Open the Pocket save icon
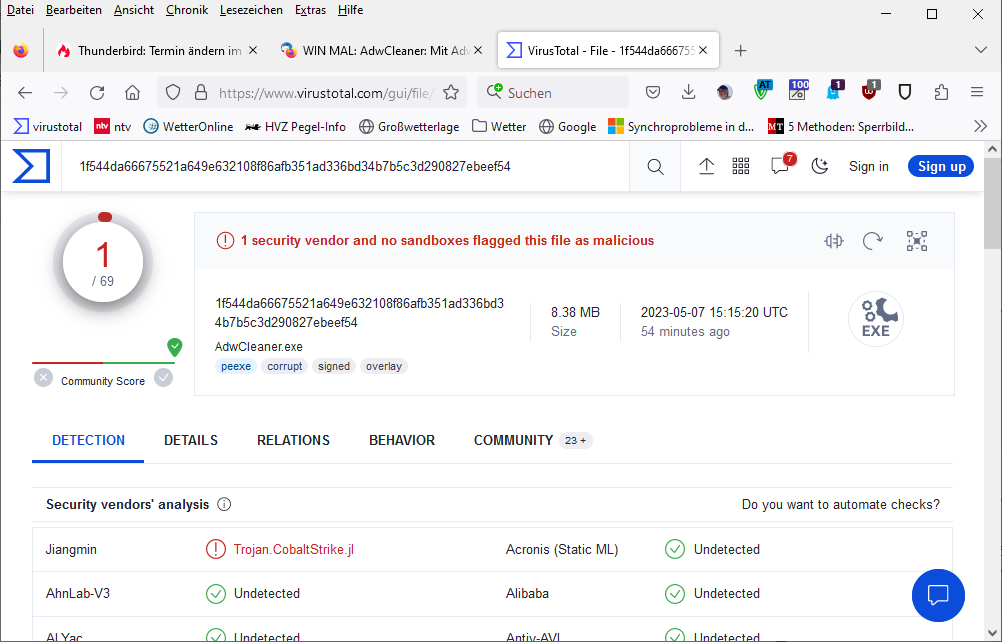The height and width of the screenshot is (642, 1002). (652, 93)
